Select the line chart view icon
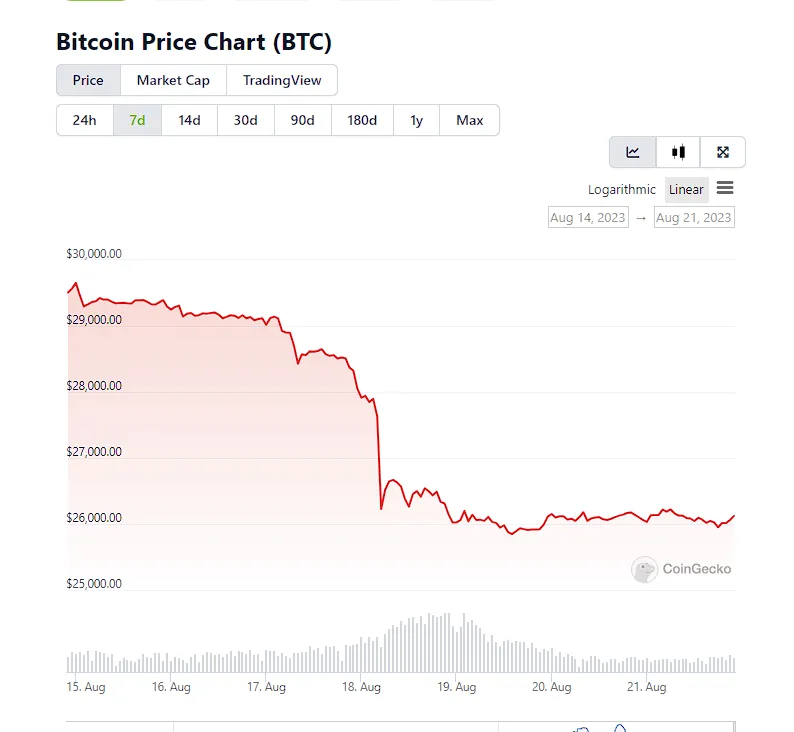This screenshot has height=732, width=794. (633, 152)
